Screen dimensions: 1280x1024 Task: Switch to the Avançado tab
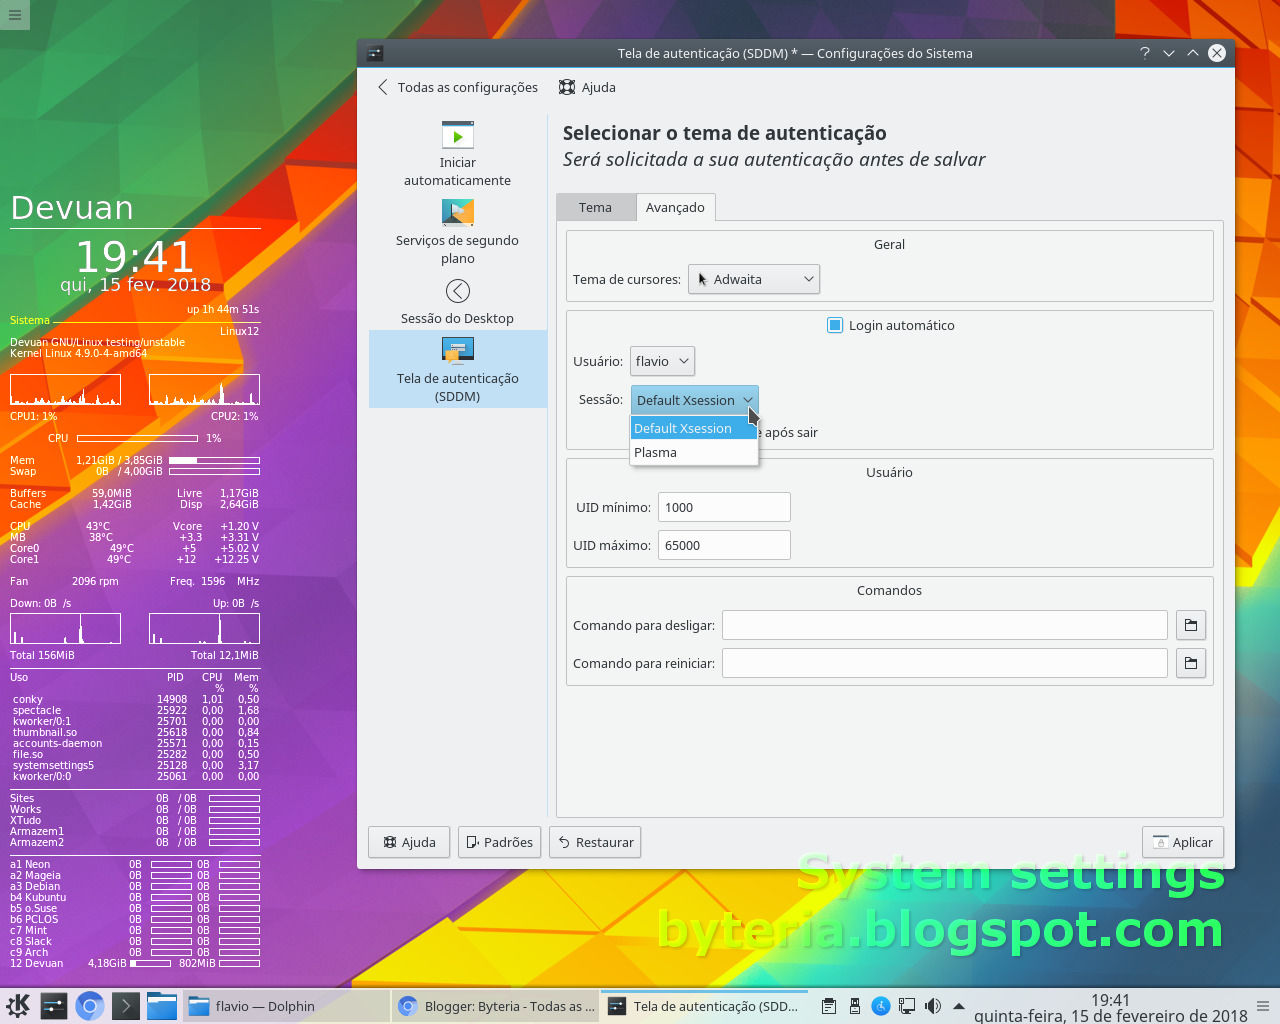click(x=676, y=207)
